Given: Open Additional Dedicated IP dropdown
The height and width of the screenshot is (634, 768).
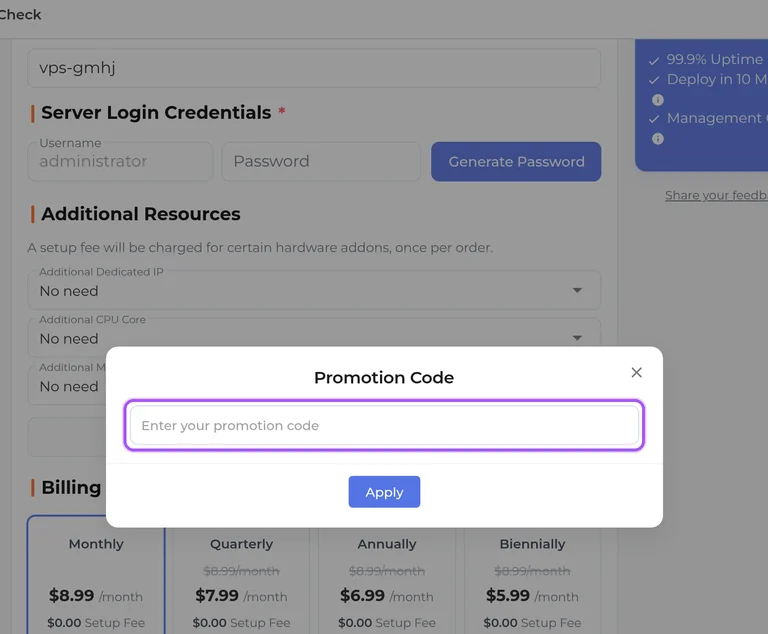Looking at the screenshot, I should pyautogui.click(x=314, y=290).
